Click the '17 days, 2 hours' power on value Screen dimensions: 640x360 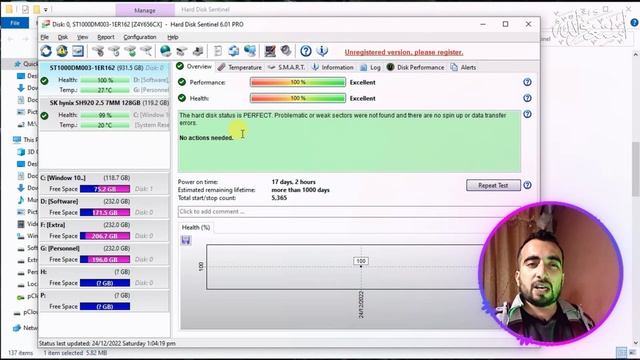pos(293,182)
